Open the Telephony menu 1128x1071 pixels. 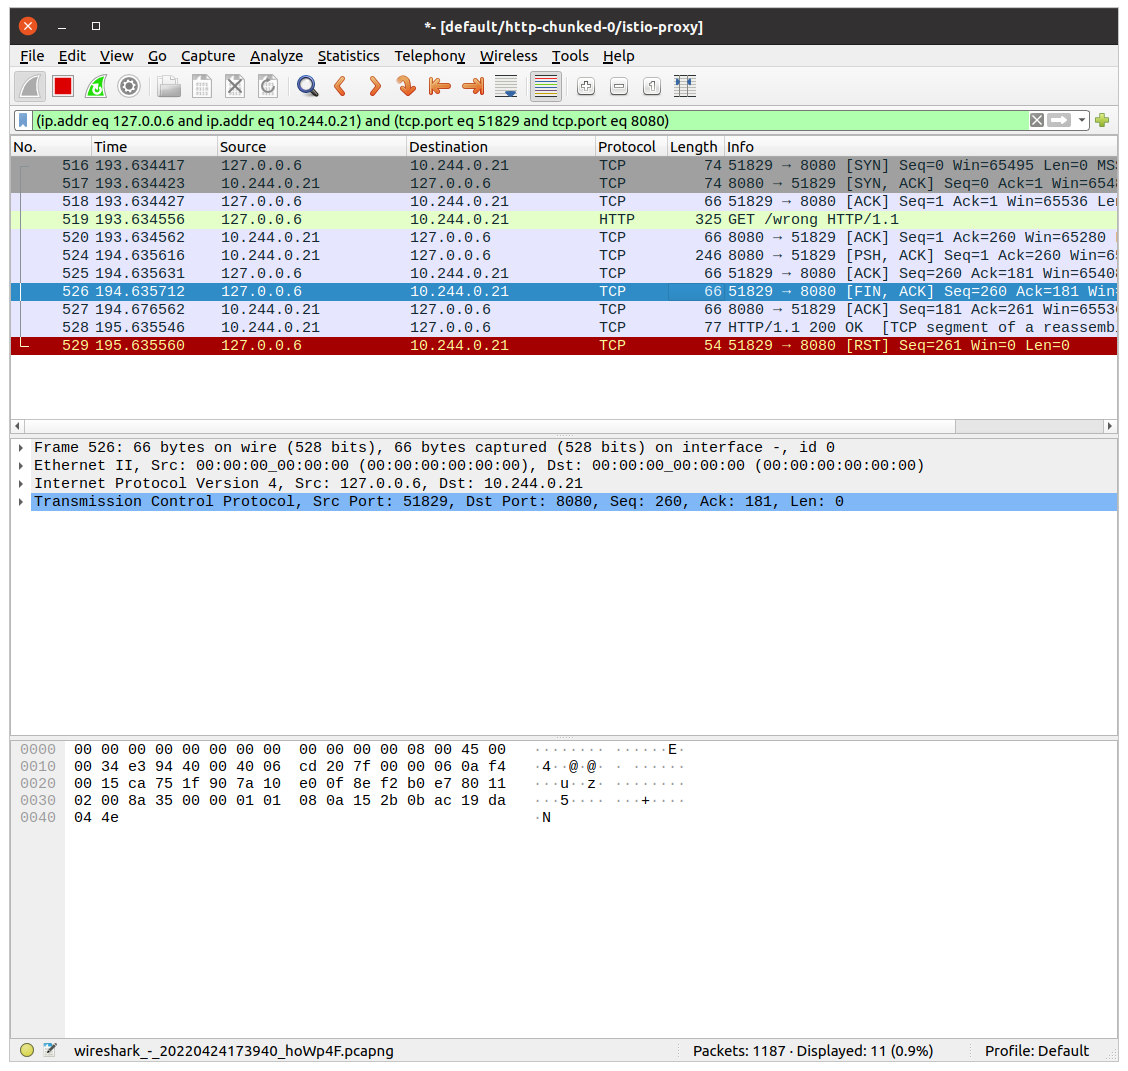[429, 56]
